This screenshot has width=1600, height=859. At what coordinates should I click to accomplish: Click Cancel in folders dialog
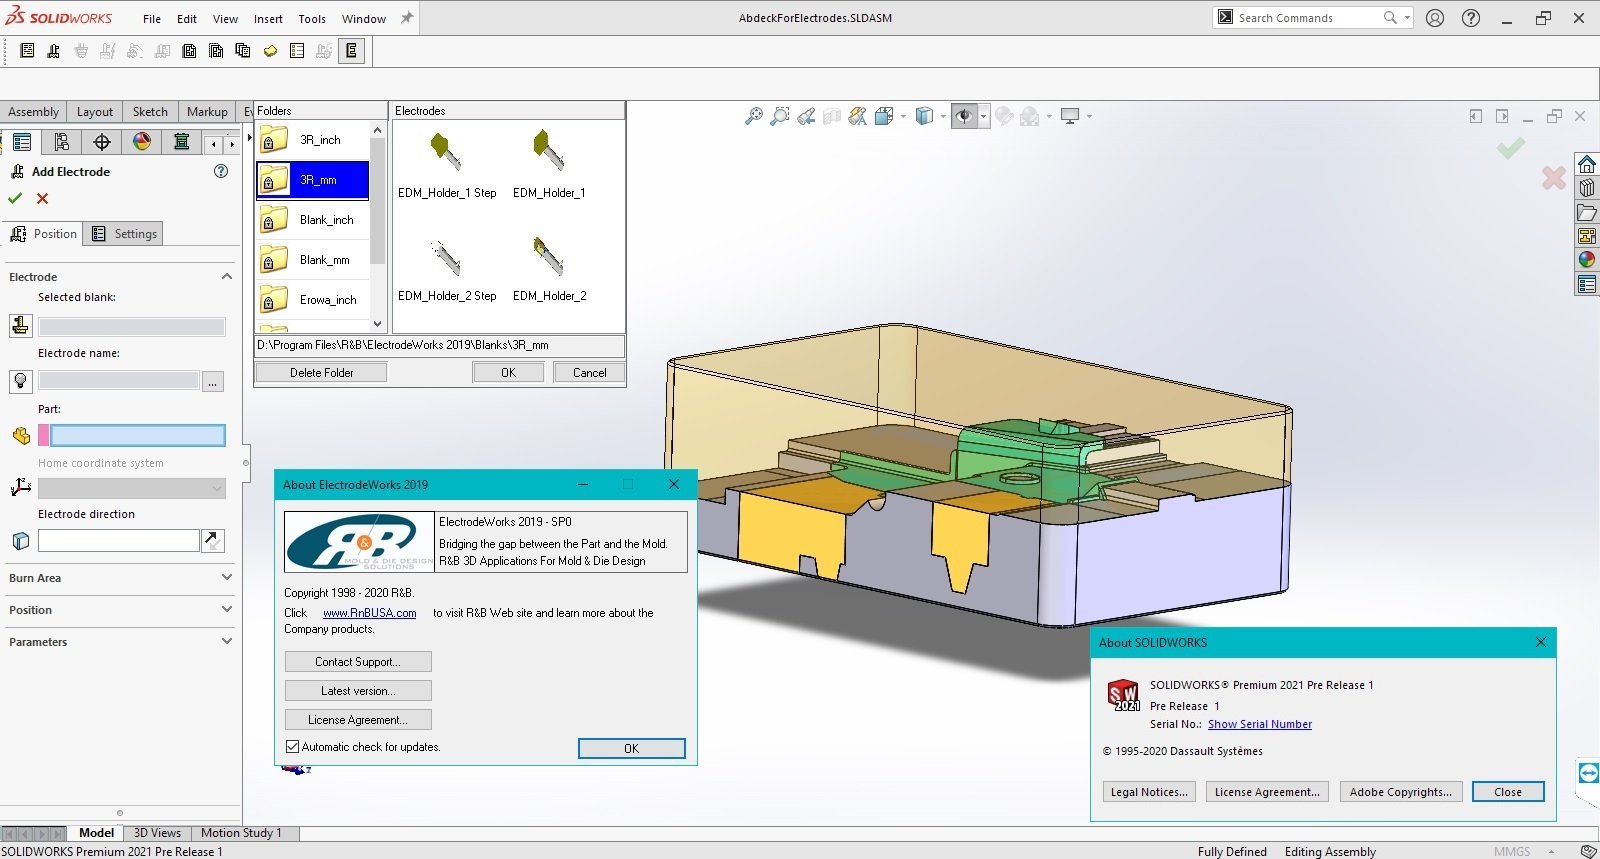point(589,373)
